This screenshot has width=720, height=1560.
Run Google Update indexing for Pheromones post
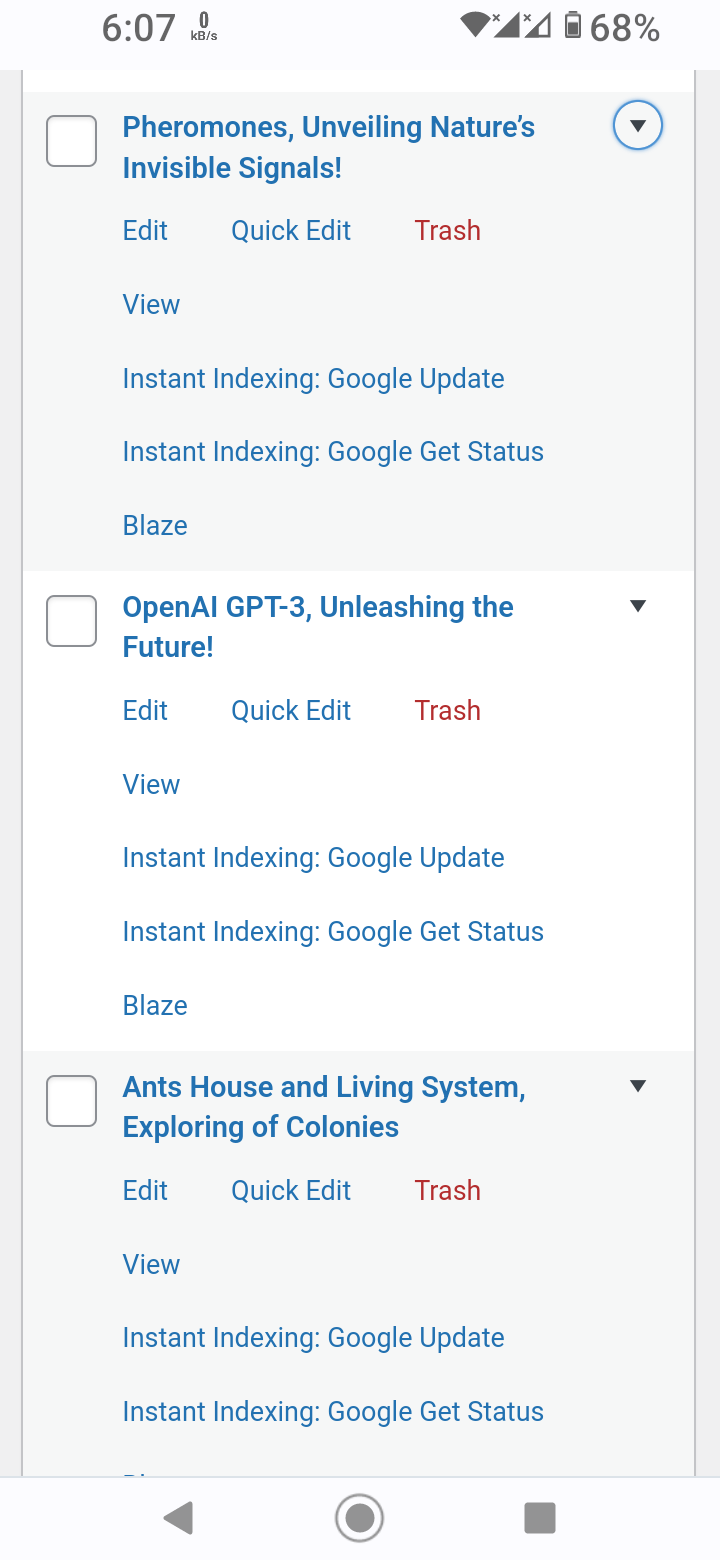click(313, 379)
